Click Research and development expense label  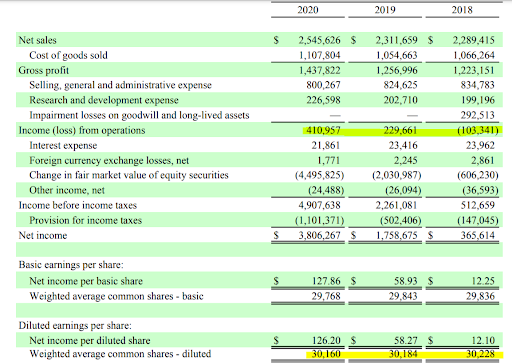pyautogui.click(x=104, y=100)
